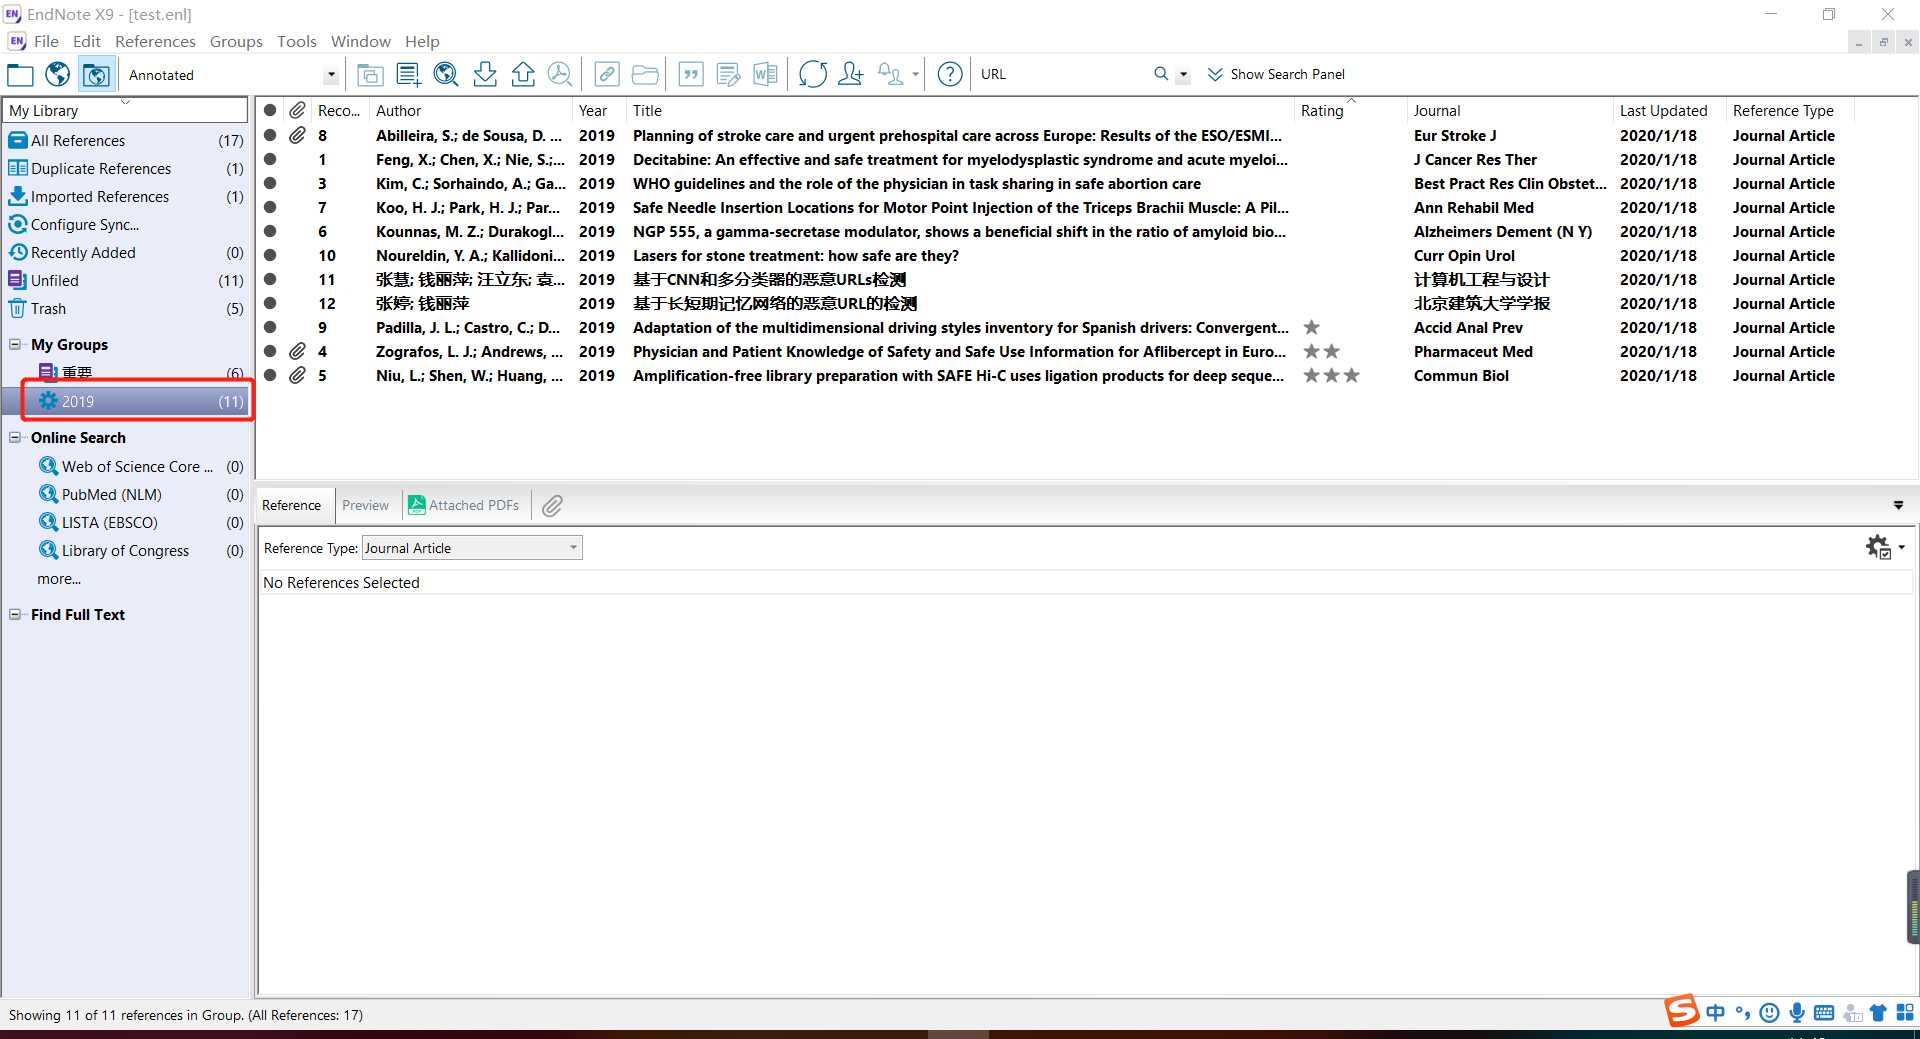Select Integrated Library & Online Search Mode icon

(96, 74)
